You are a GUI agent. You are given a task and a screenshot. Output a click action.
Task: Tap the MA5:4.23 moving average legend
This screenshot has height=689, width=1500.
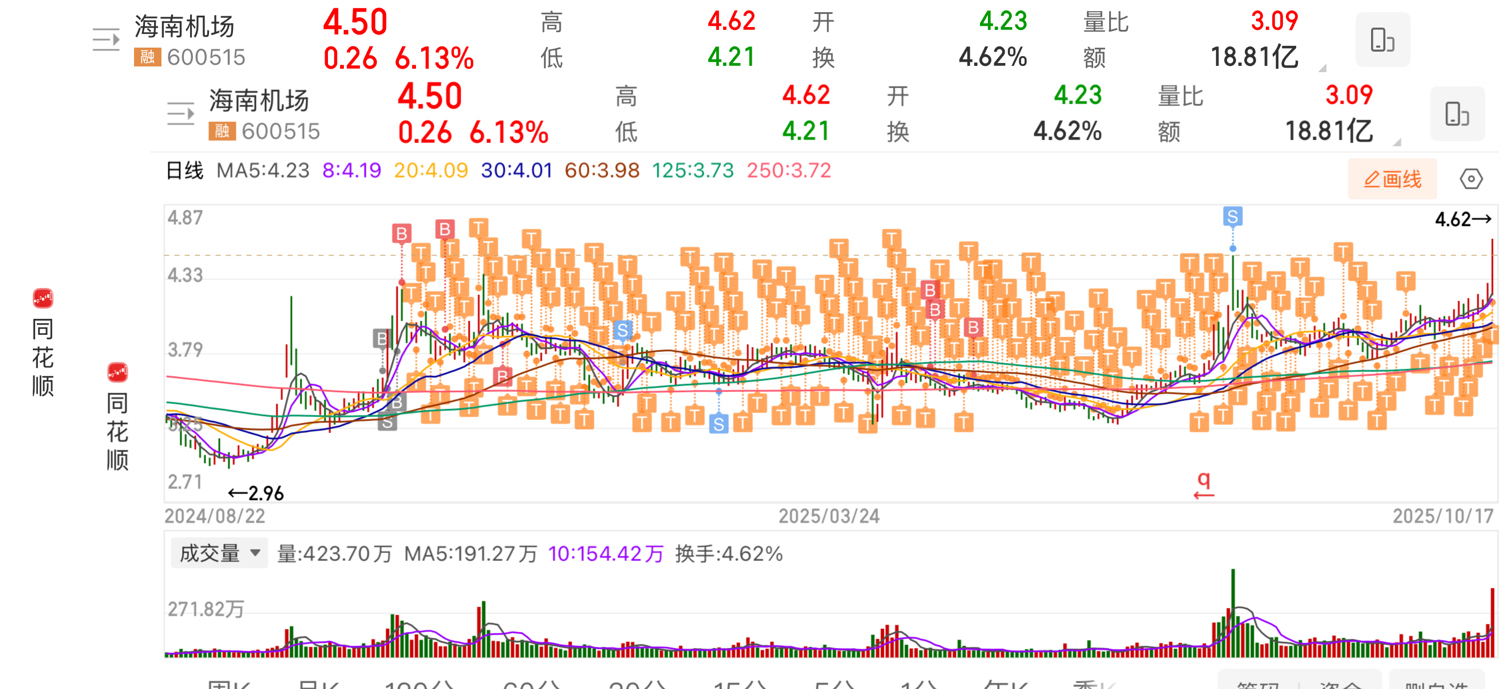tap(263, 171)
